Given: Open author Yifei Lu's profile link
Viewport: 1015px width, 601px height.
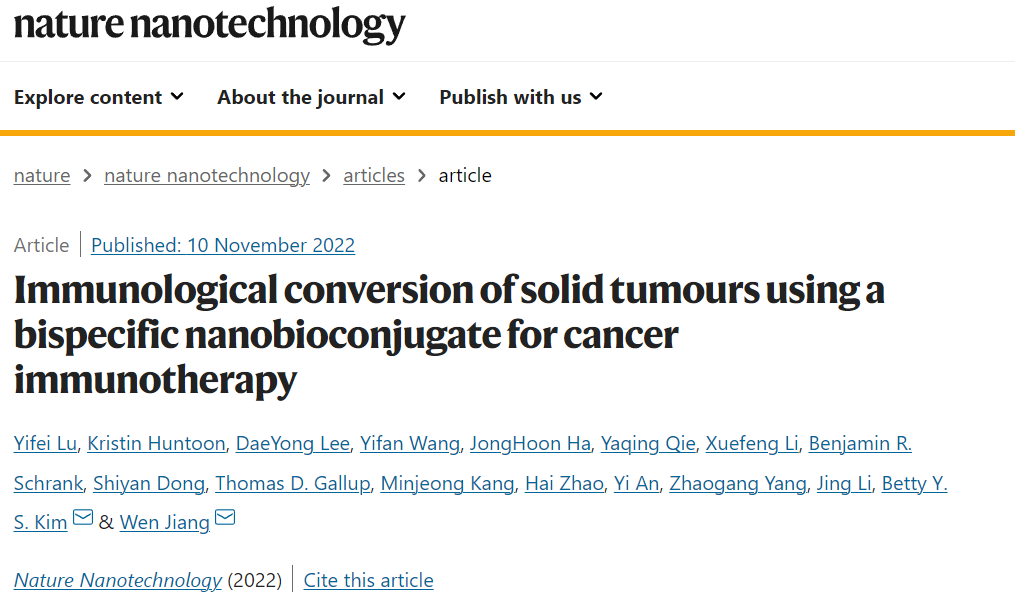Looking at the screenshot, I should (x=45, y=444).
